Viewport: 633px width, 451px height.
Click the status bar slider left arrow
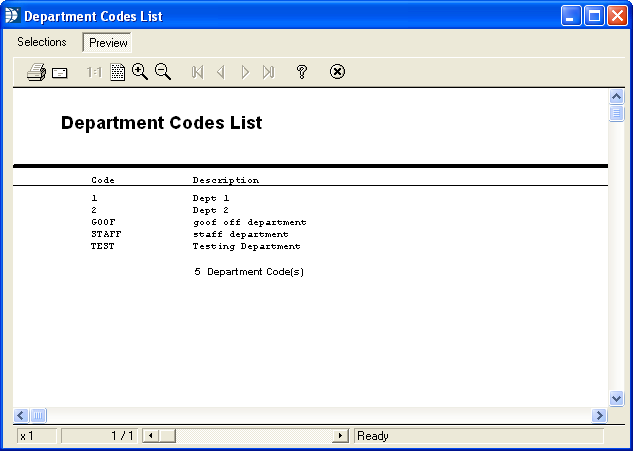(x=150, y=436)
